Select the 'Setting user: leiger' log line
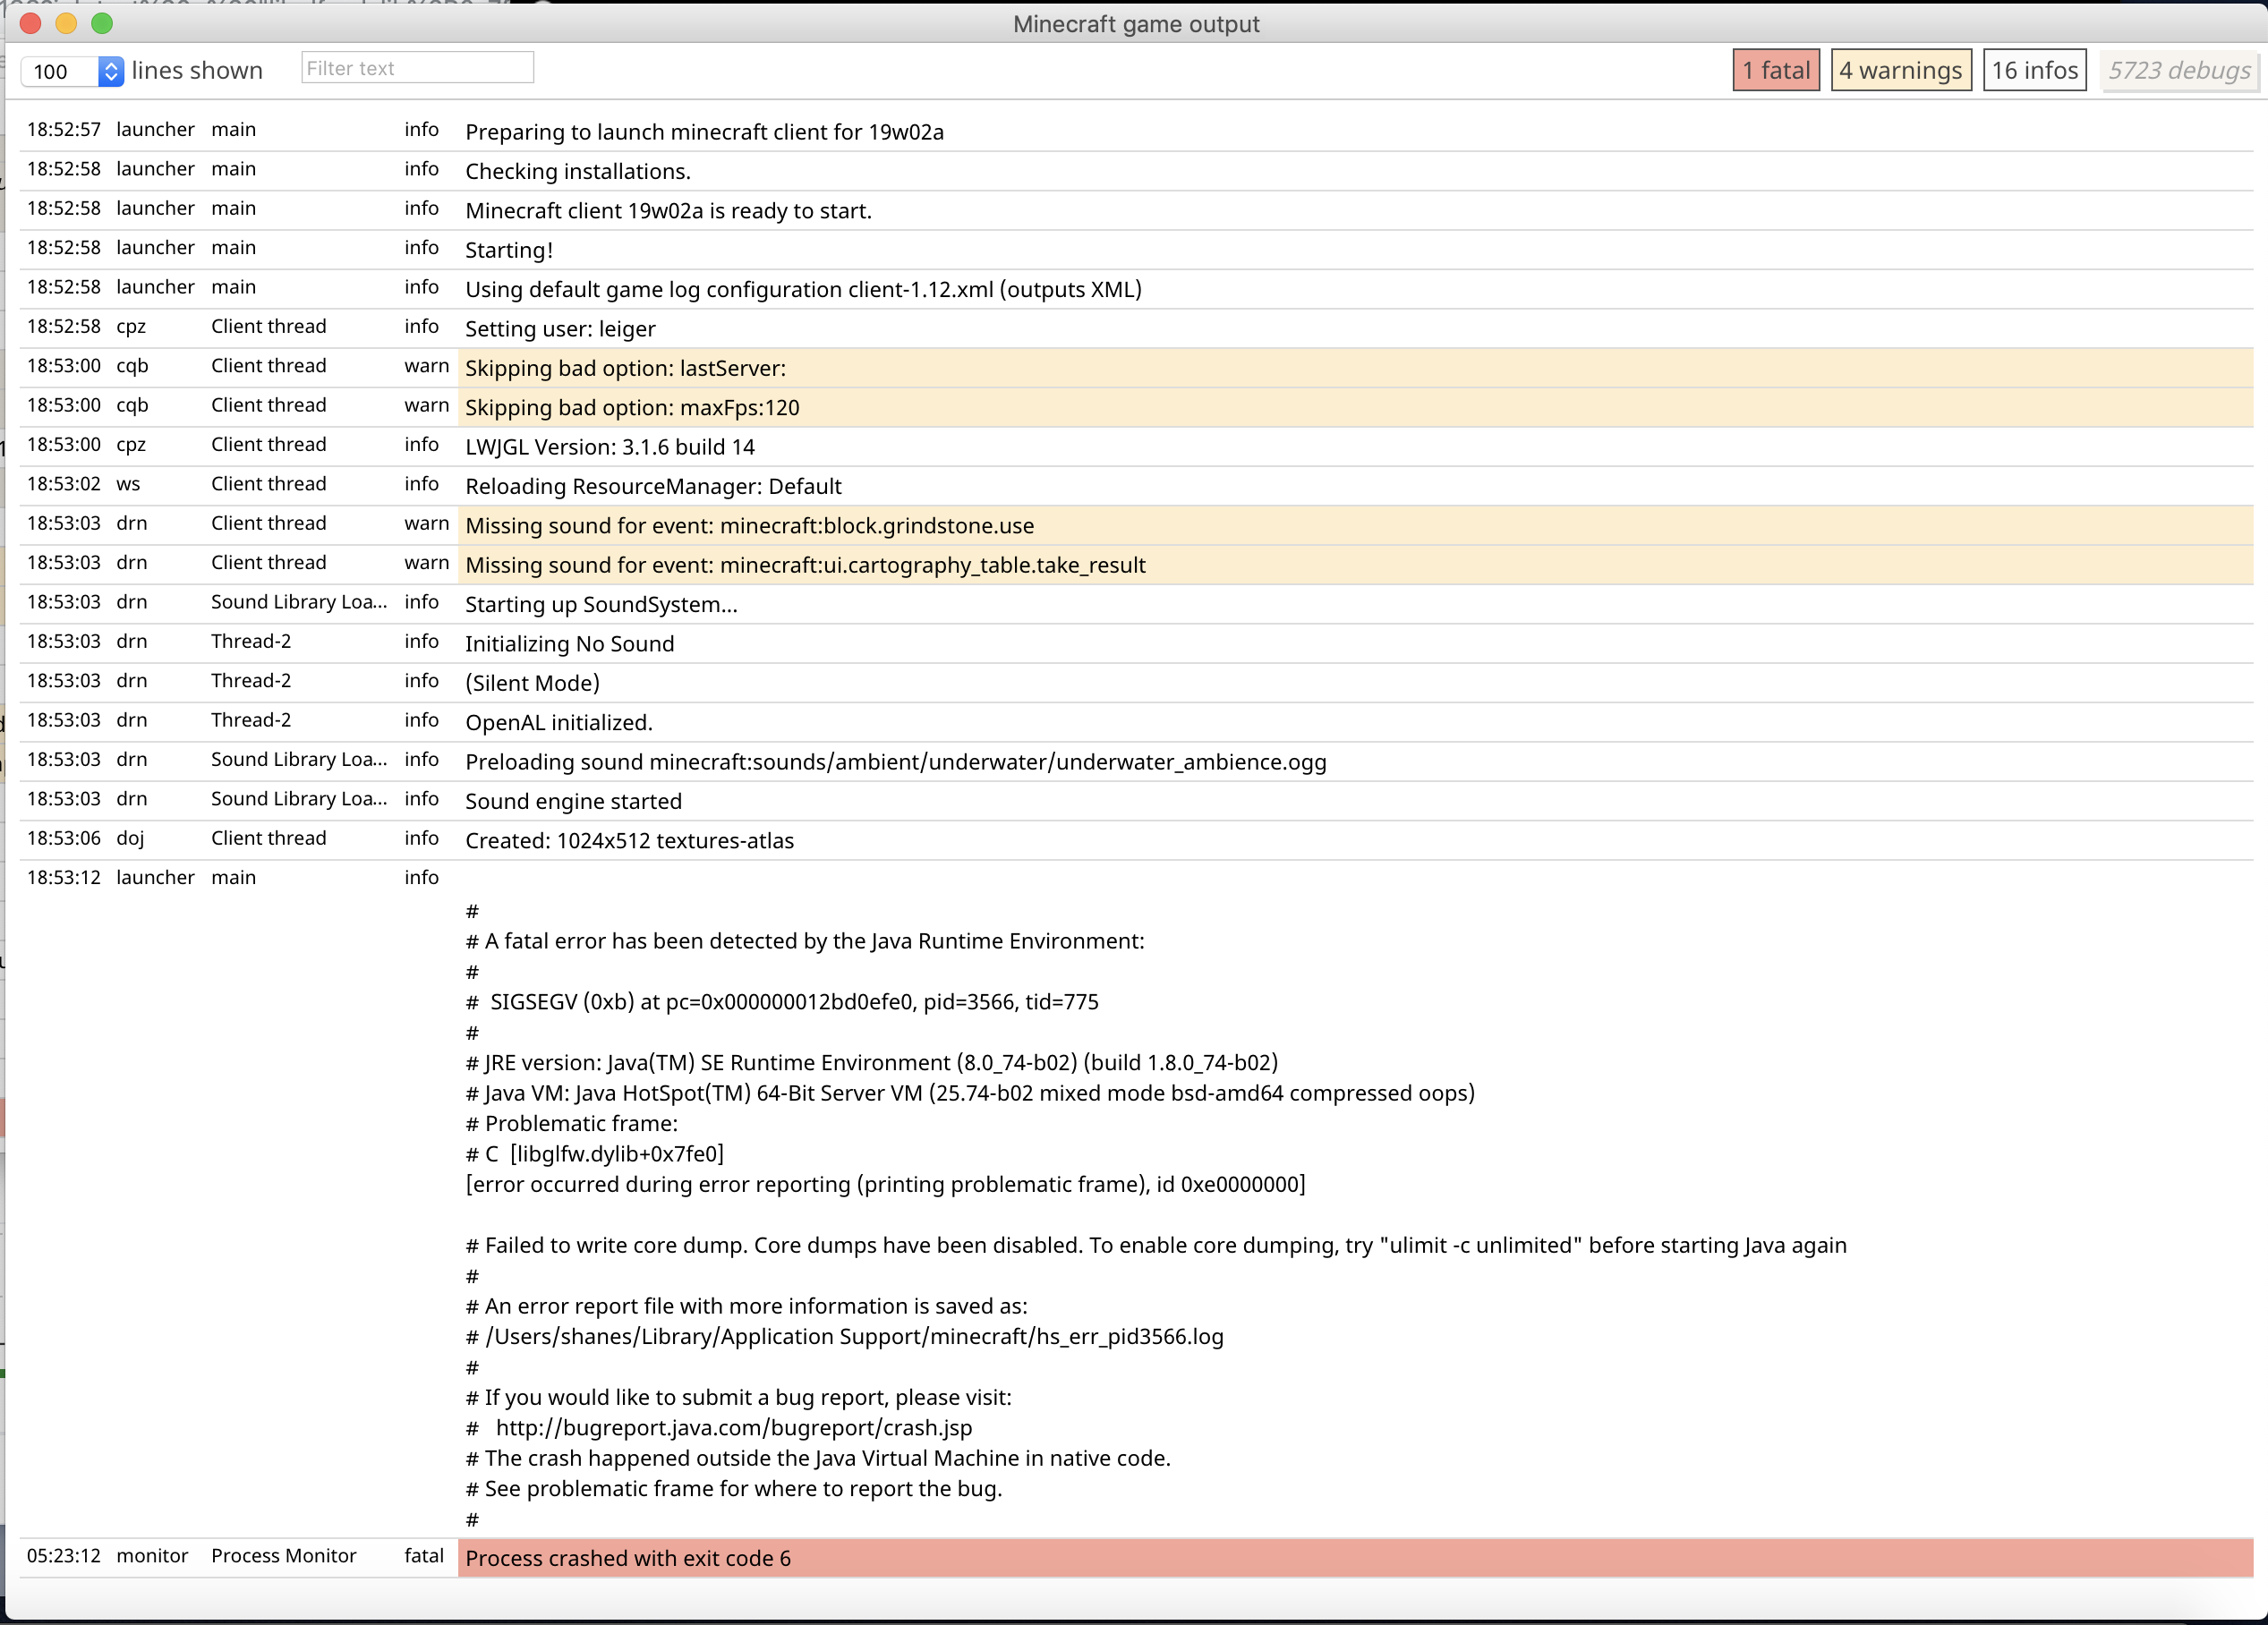The width and height of the screenshot is (2268, 1625). coord(560,329)
